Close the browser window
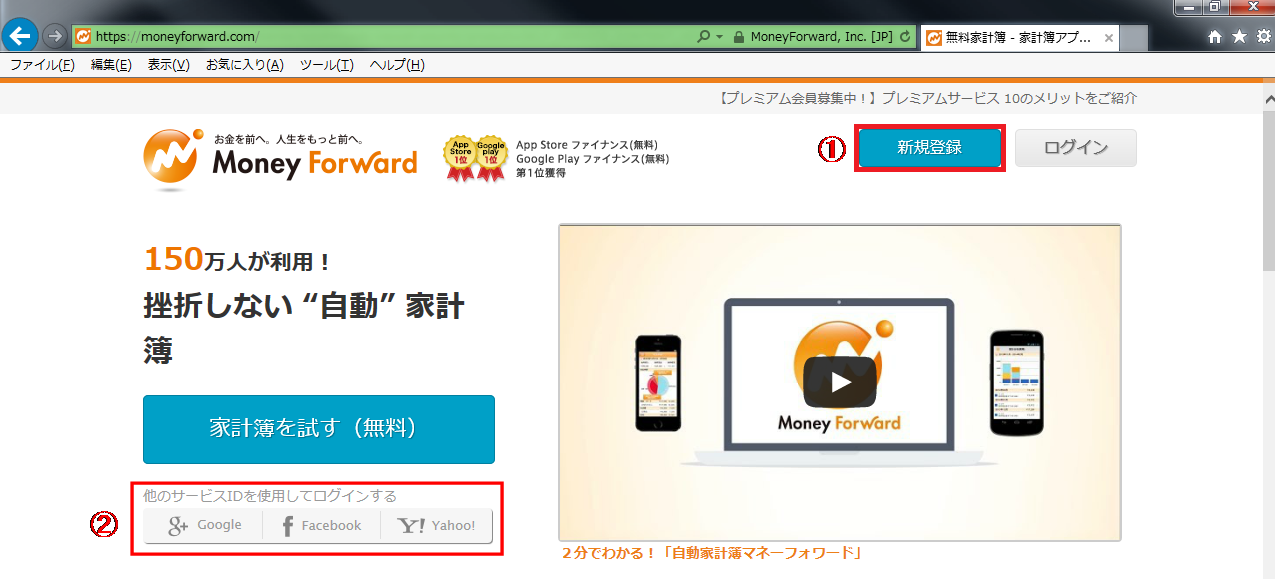Screen dimensions: 1283x579 click(1254, 8)
